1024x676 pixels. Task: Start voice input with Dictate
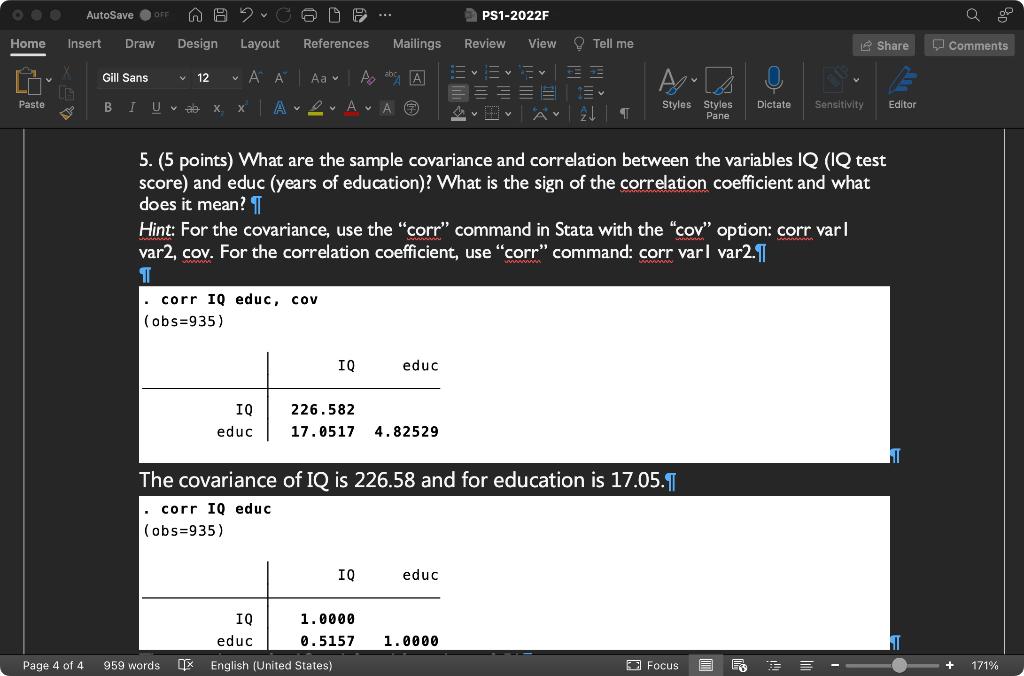[x=773, y=88]
